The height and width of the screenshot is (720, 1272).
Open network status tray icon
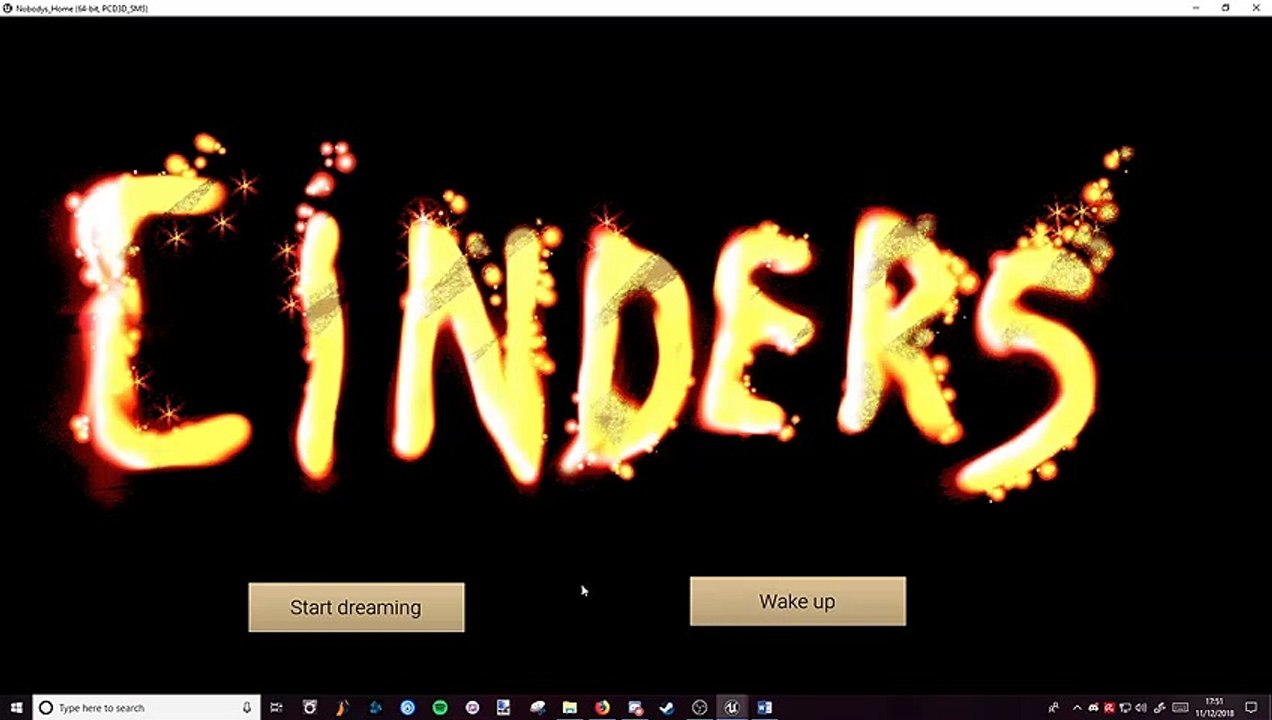click(x=1125, y=708)
